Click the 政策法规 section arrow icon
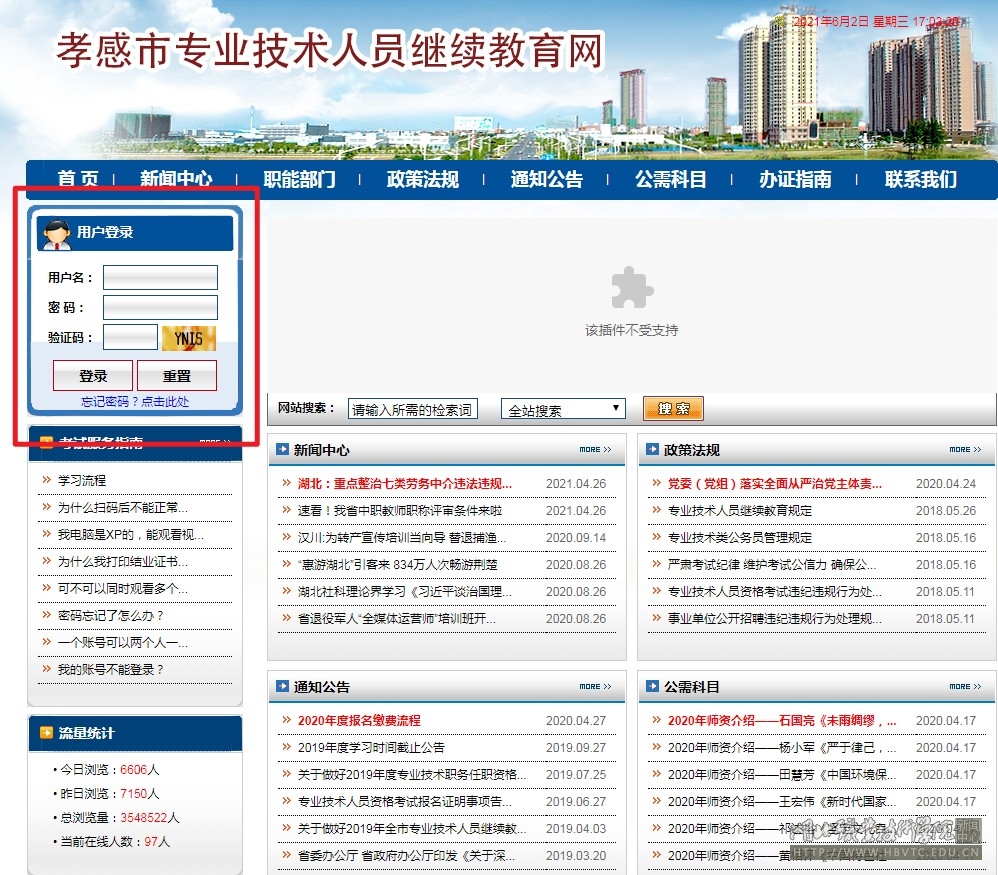The image size is (998, 875). point(652,450)
